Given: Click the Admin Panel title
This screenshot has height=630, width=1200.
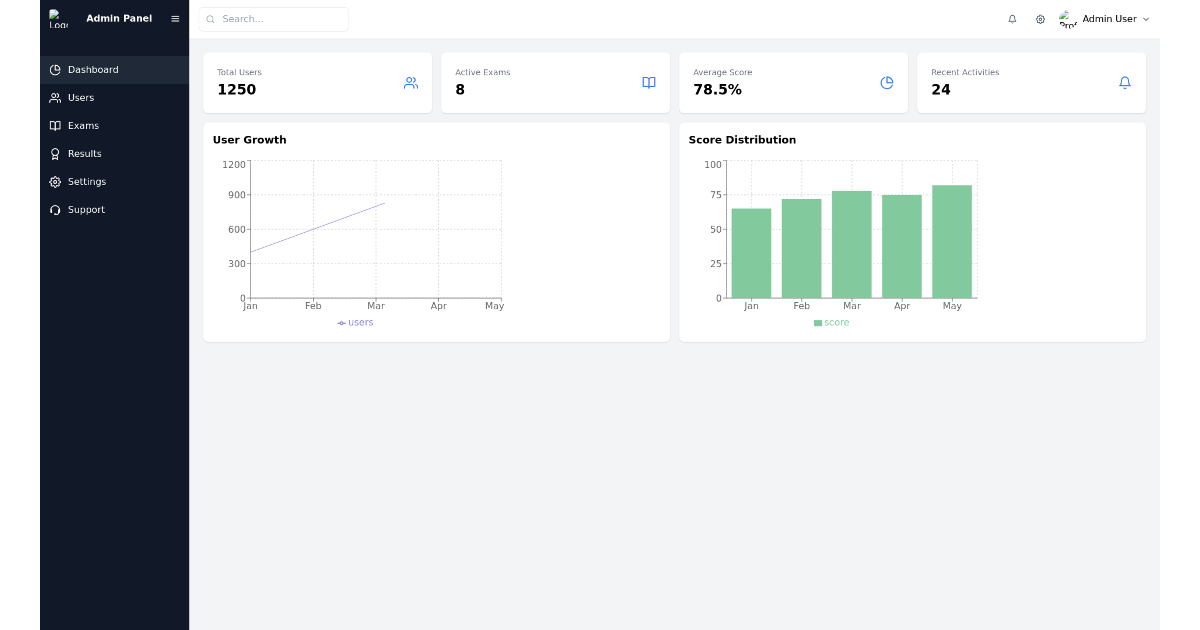Looking at the screenshot, I should pos(119,18).
